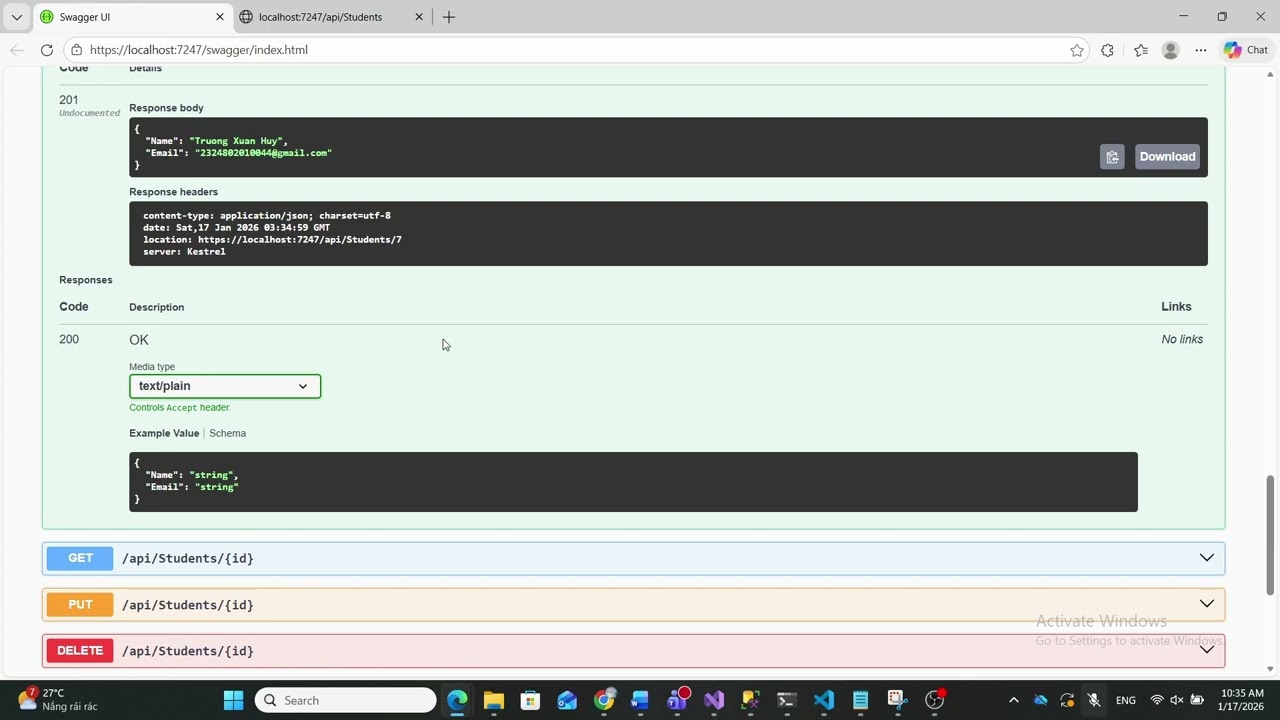Image resolution: width=1280 pixels, height=720 pixels.
Task: Close the Swagger UI tab
Action: coord(220,17)
